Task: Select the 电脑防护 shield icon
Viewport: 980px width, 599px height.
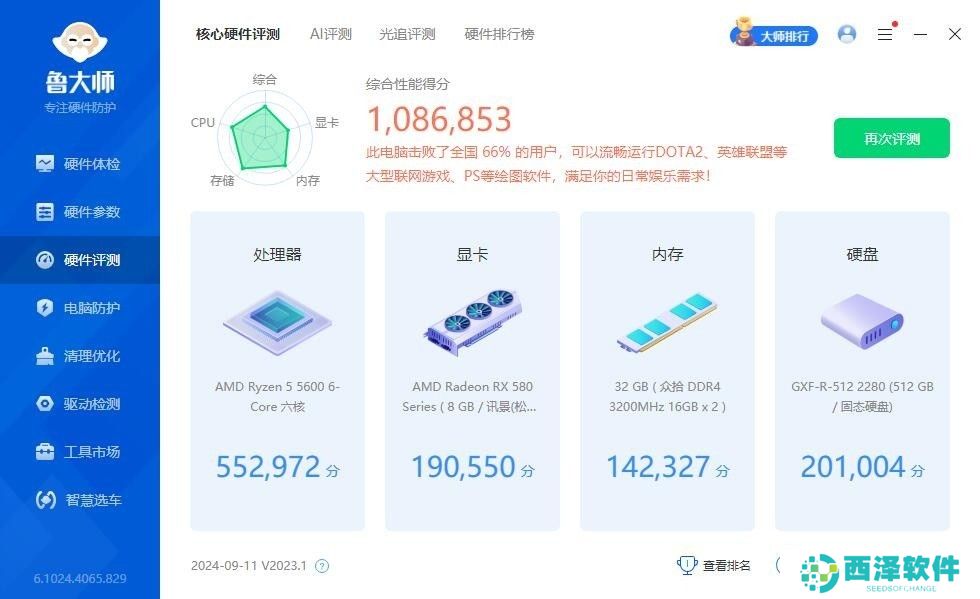Action: click(x=45, y=308)
